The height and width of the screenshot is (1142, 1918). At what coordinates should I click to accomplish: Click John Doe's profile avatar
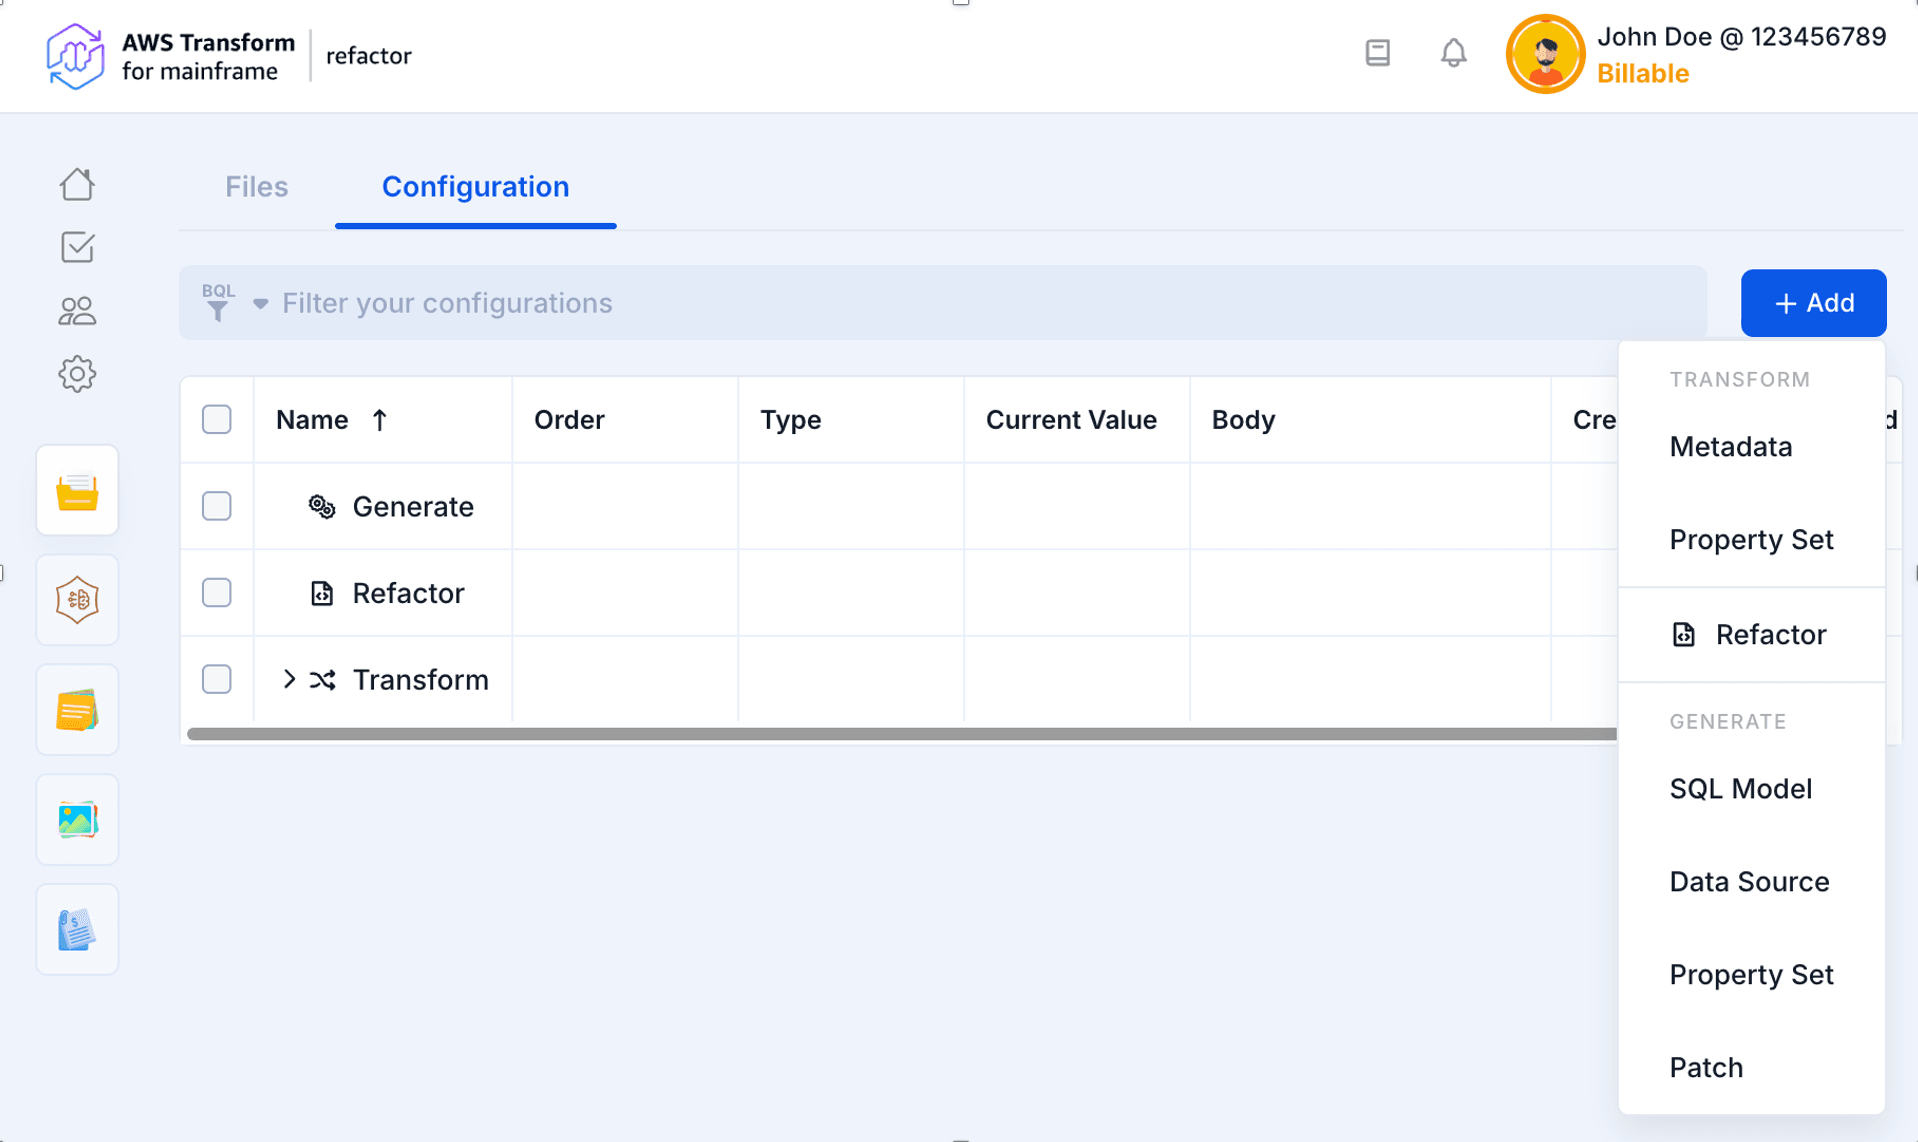click(1544, 55)
